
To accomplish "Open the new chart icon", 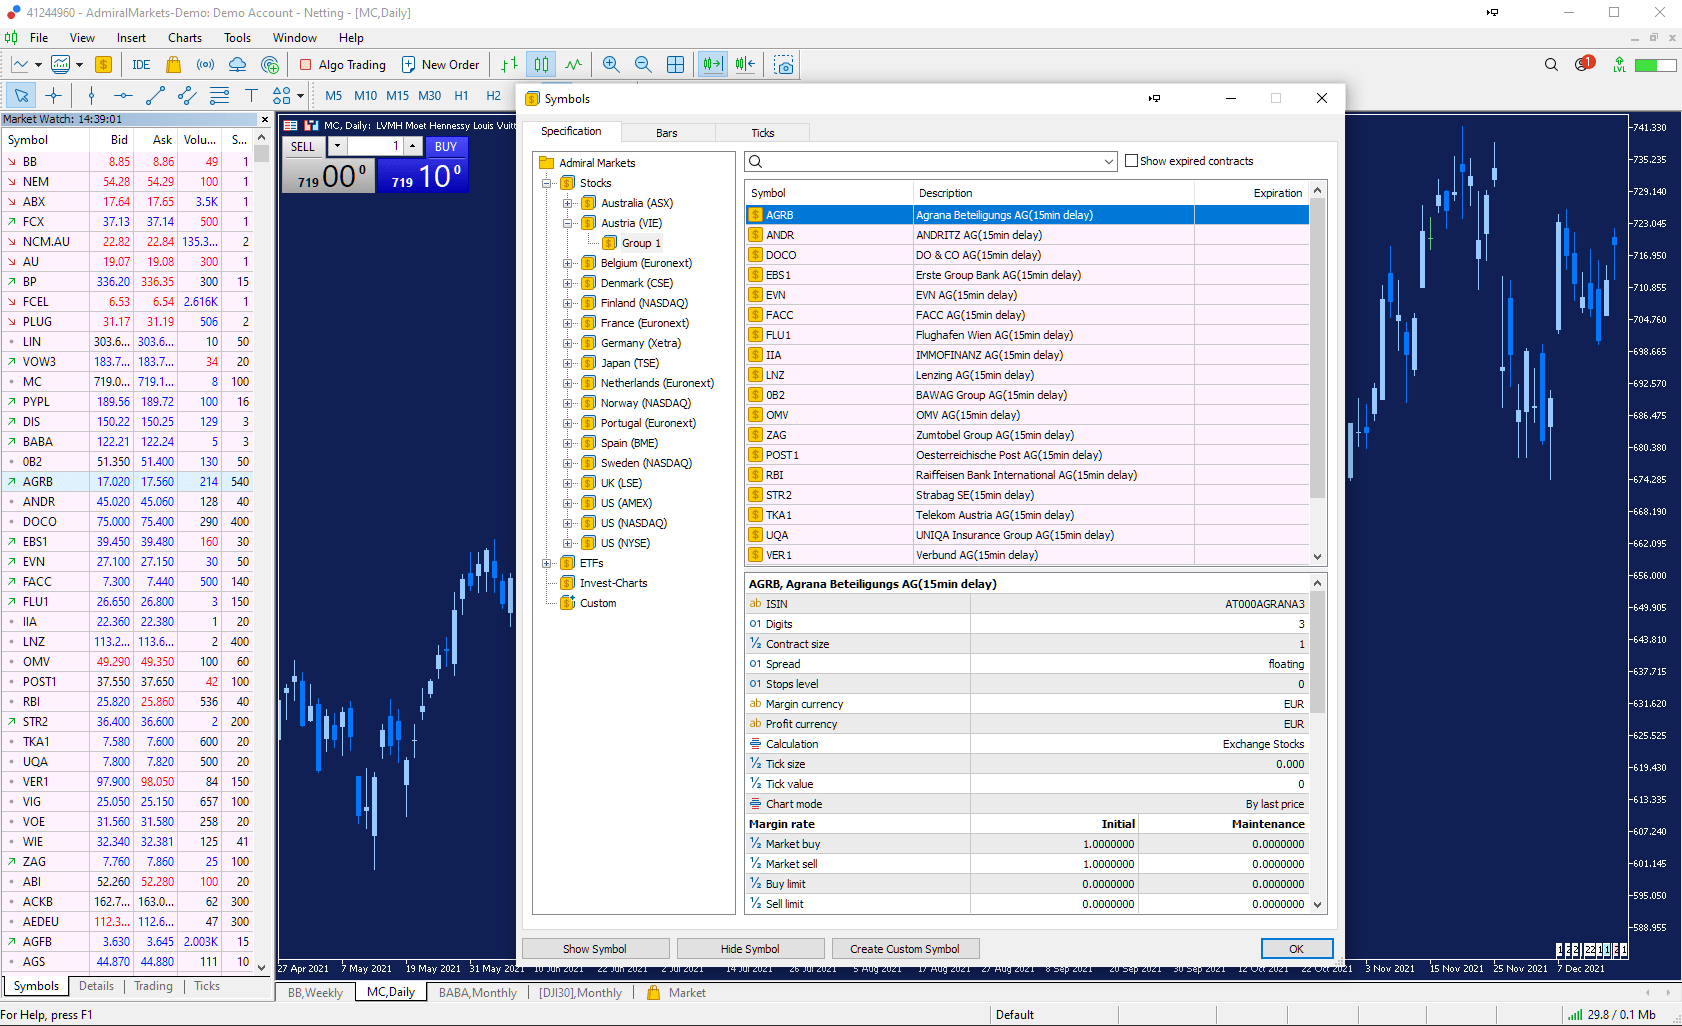I will [20, 65].
